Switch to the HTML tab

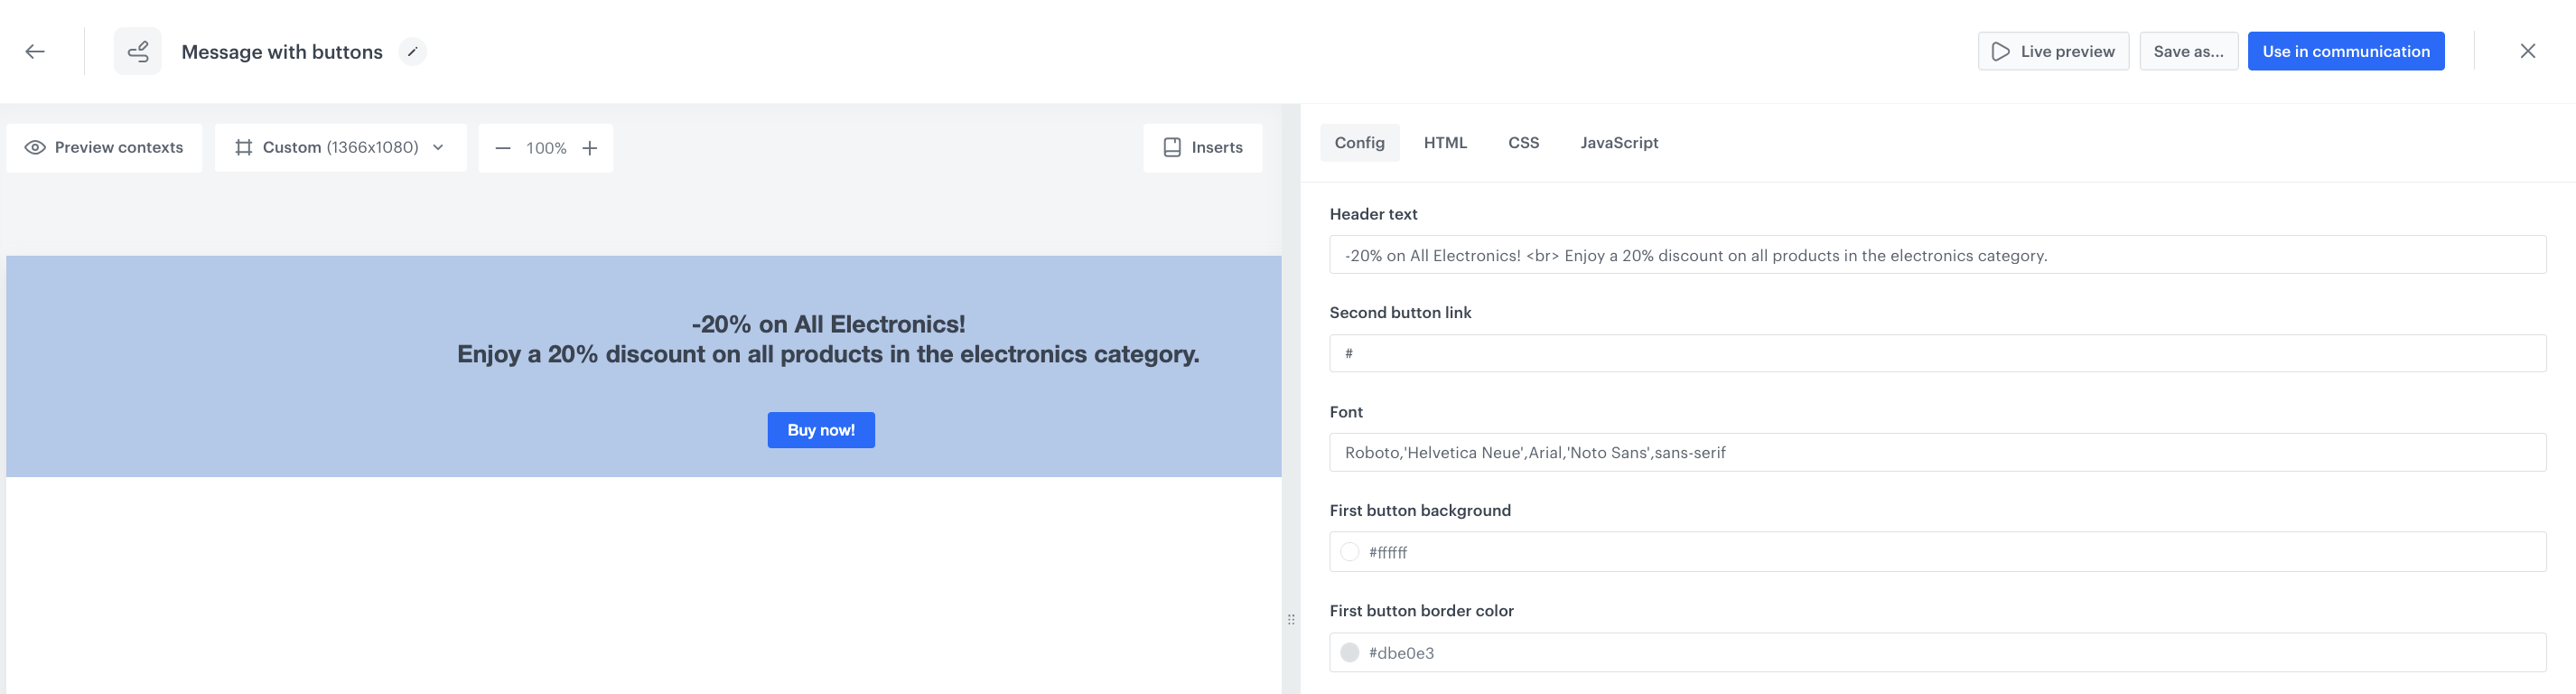pos(1445,143)
